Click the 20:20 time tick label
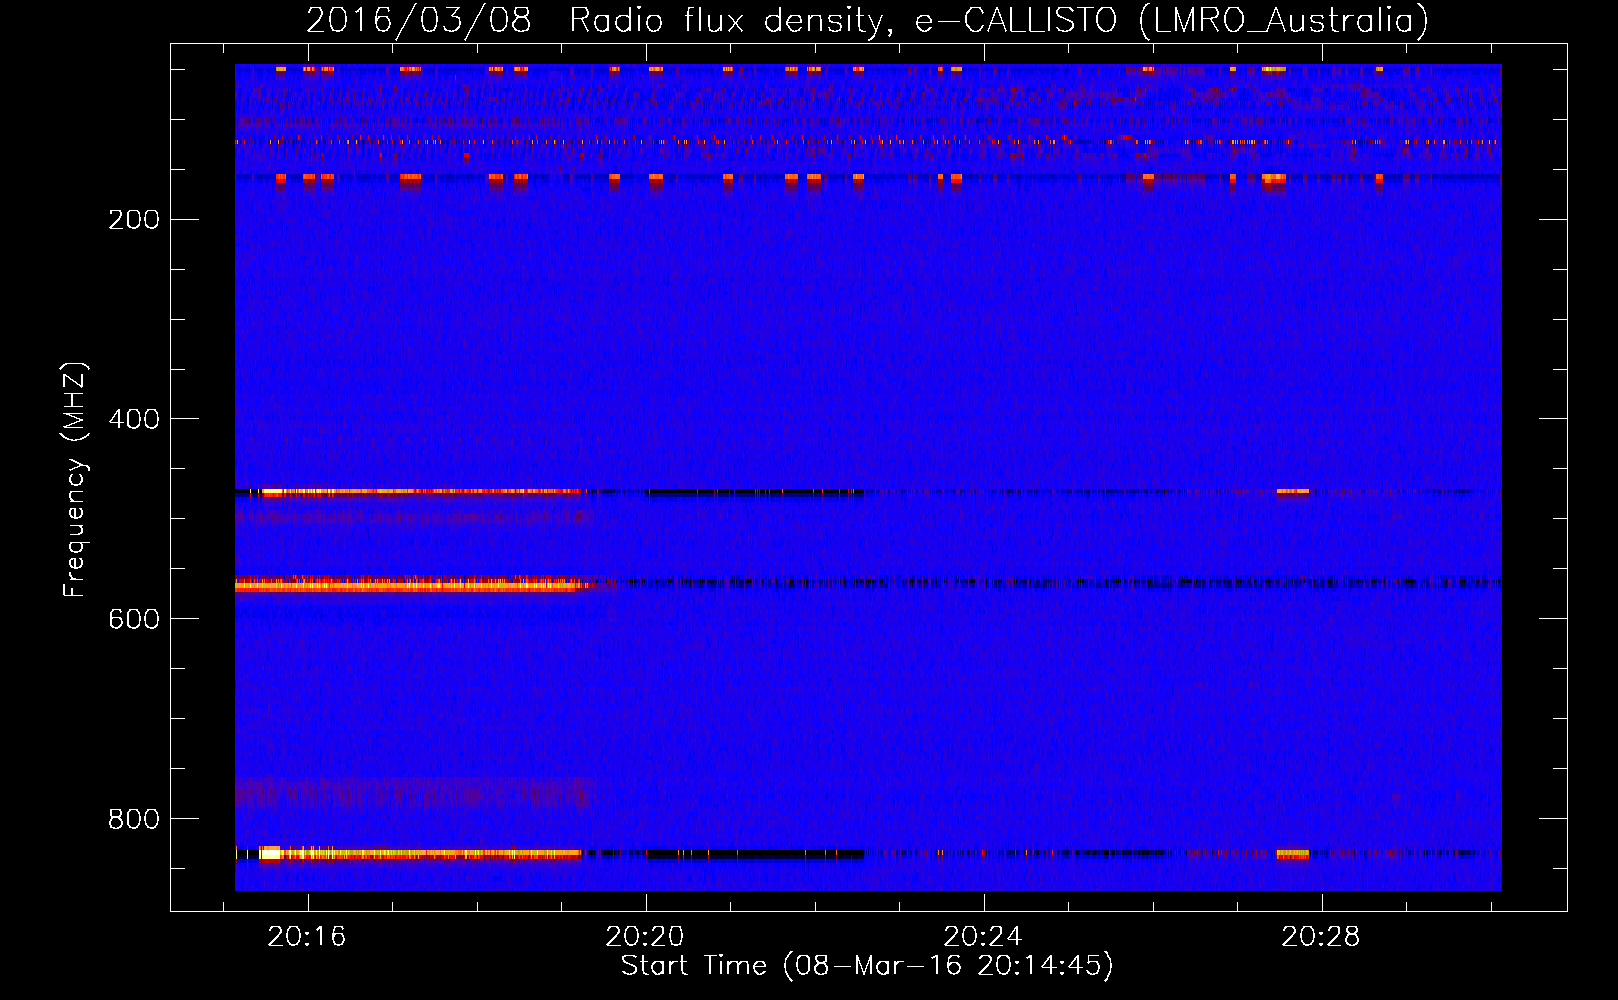This screenshot has width=1618, height=1000. tap(645, 936)
